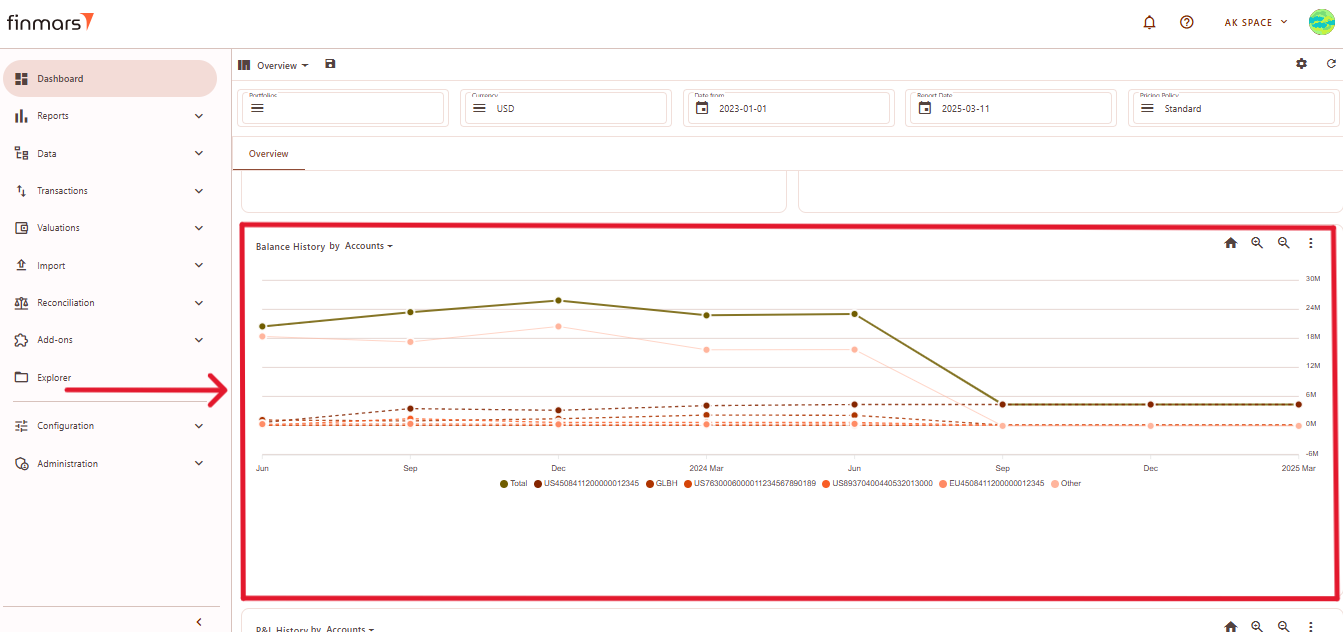Toggle Total series in chart legend
This screenshot has height=632, width=1343.
click(x=513, y=483)
